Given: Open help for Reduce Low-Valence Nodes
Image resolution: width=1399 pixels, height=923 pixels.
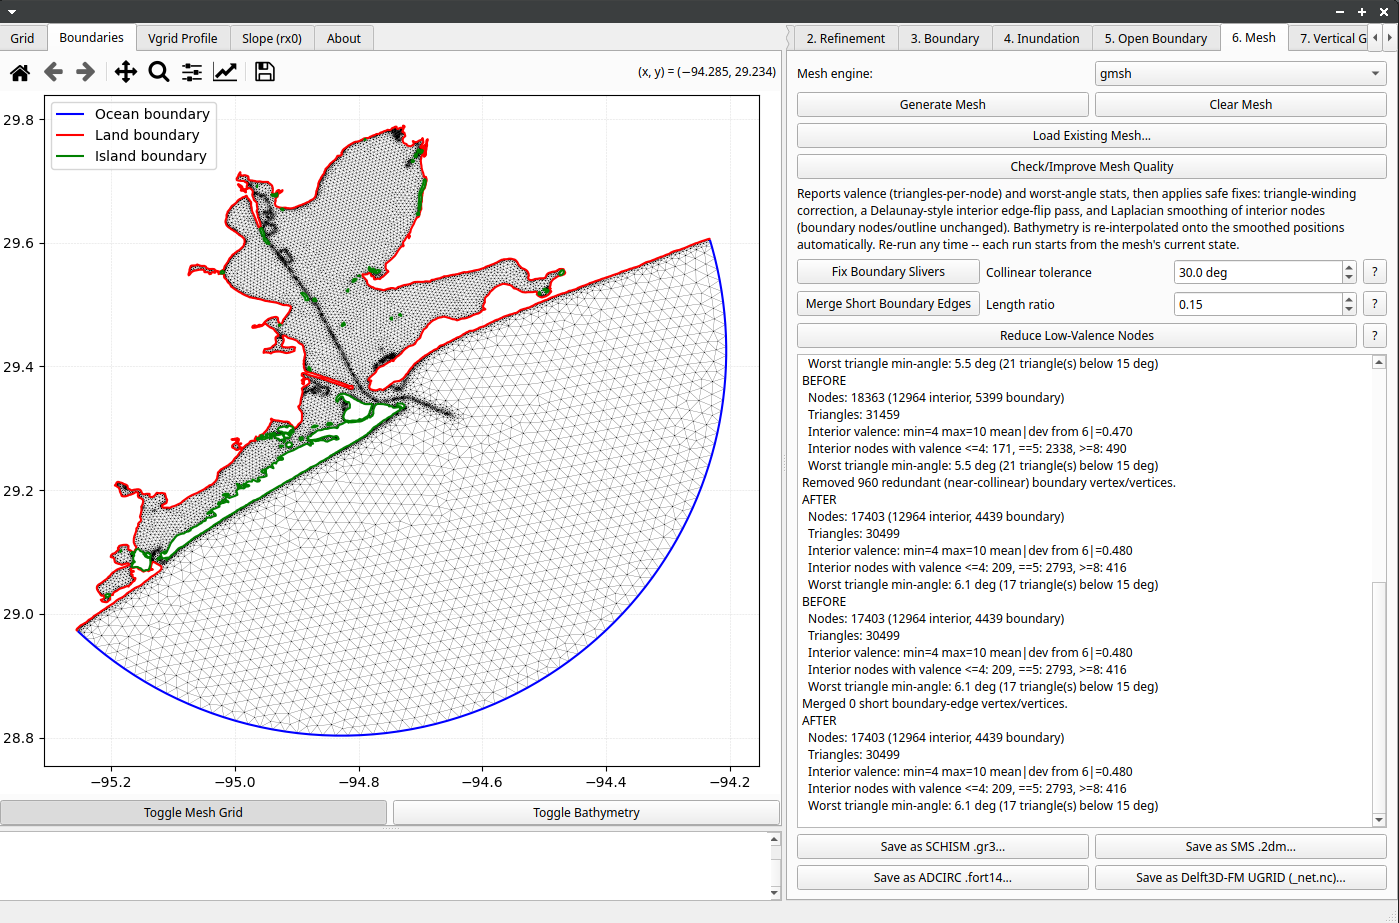Looking at the screenshot, I should [1375, 336].
